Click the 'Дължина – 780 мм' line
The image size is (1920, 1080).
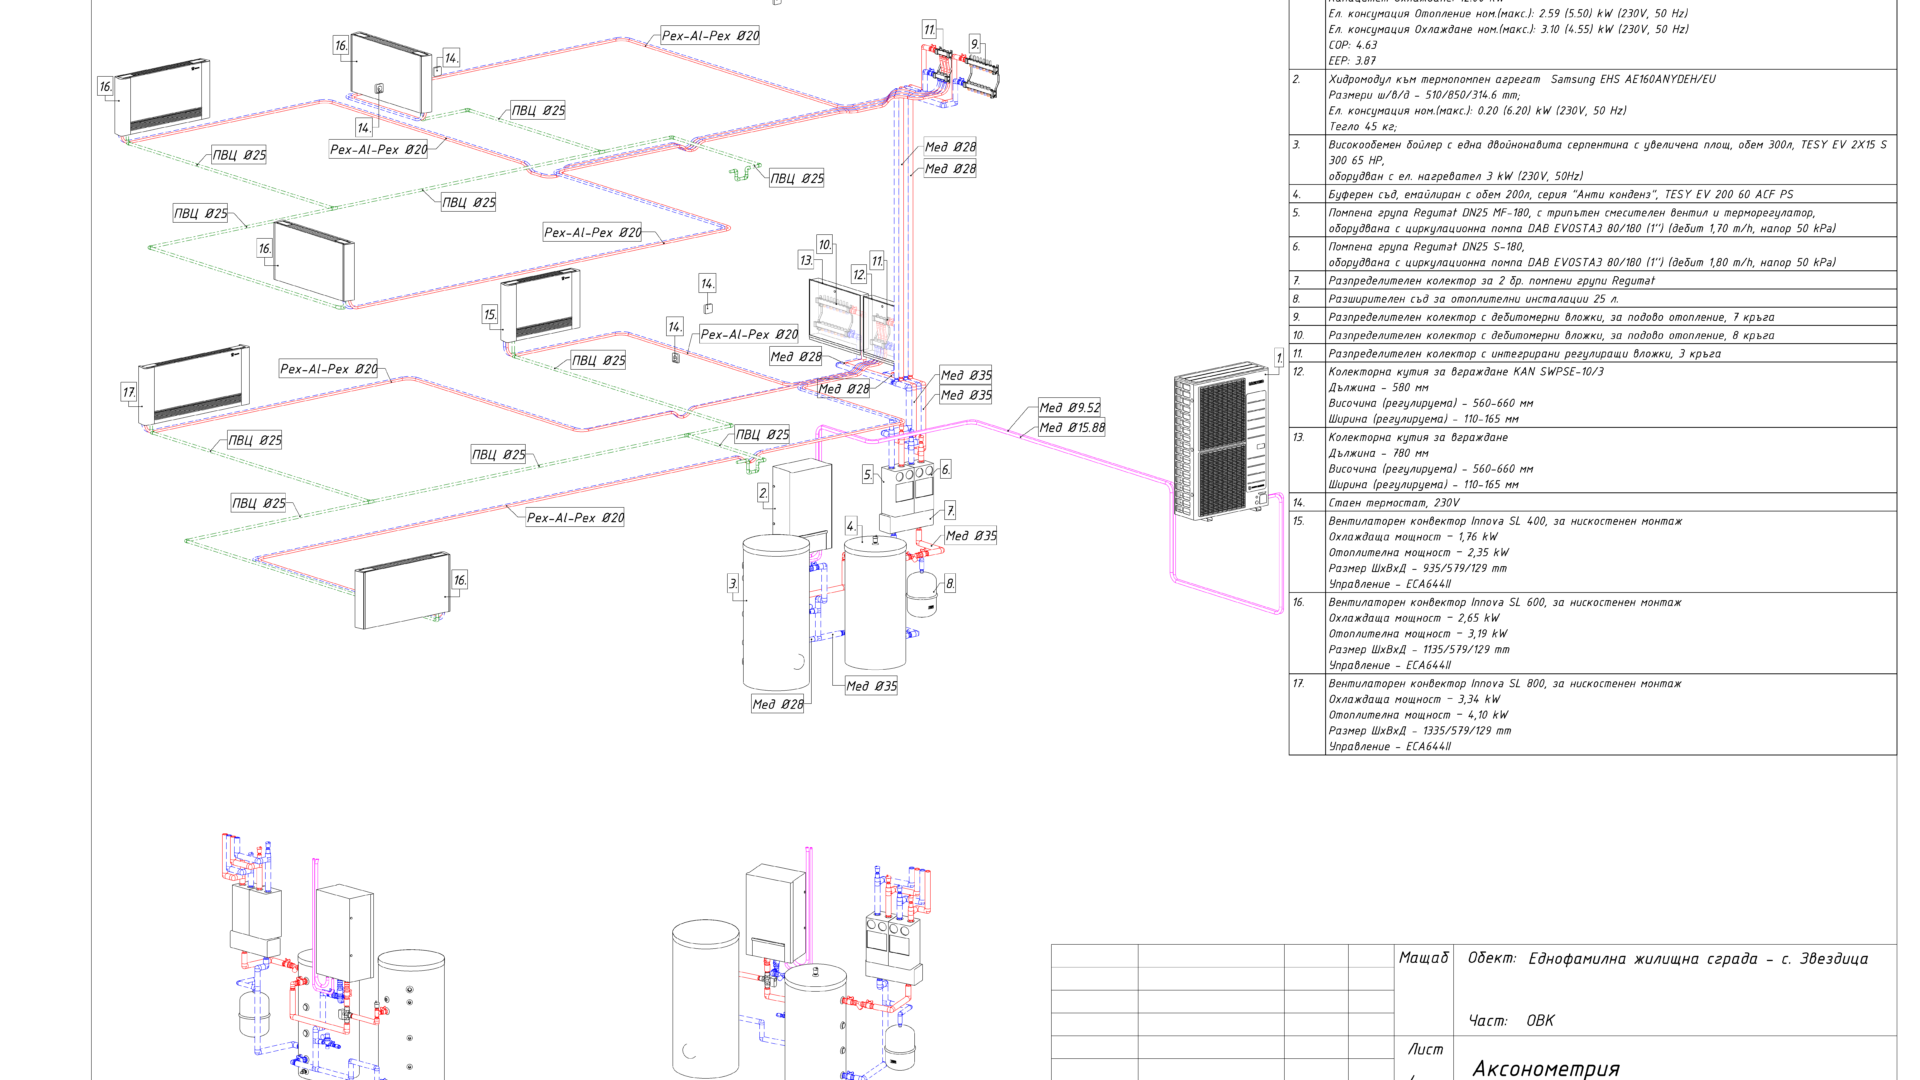pyautogui.click(x=1378, y=453)
